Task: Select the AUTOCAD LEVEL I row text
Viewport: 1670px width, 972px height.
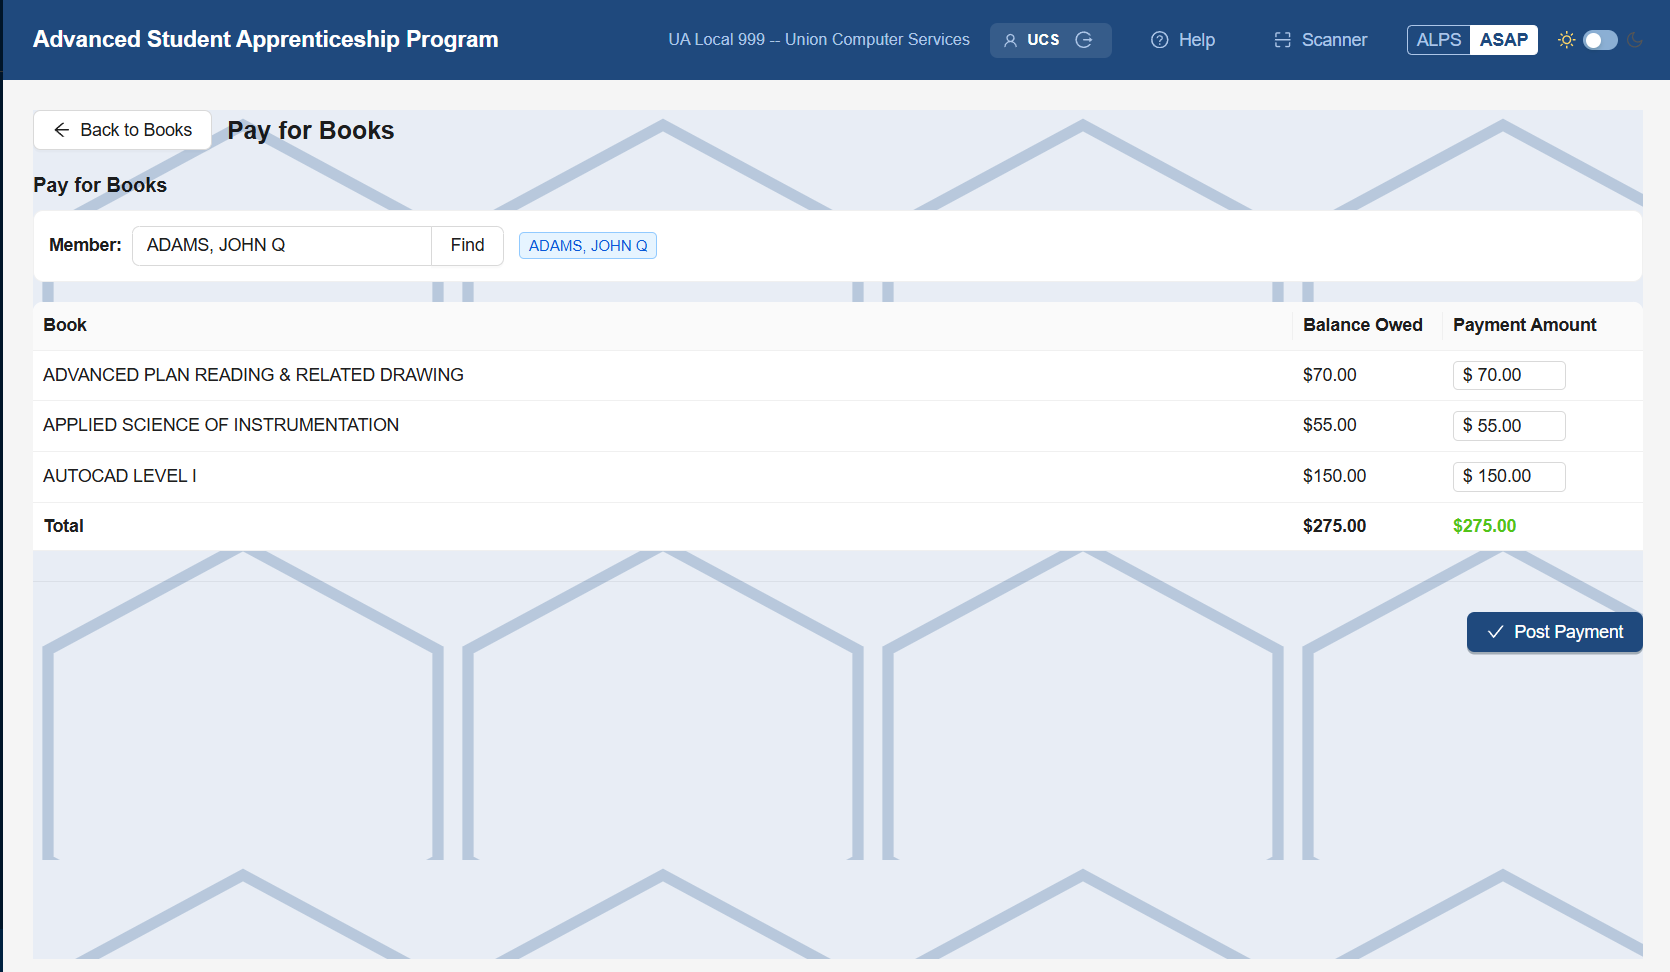Action: (x=120, y=476)
